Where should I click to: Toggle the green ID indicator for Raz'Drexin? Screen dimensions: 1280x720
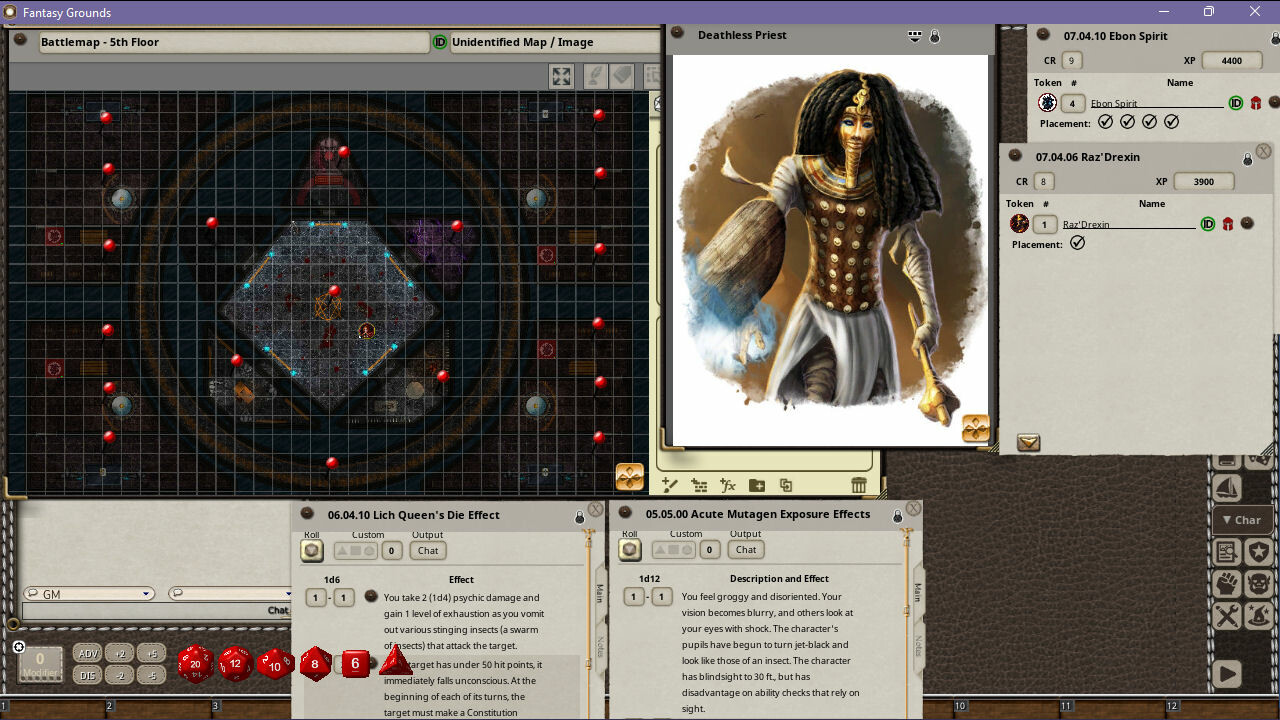1207,224
